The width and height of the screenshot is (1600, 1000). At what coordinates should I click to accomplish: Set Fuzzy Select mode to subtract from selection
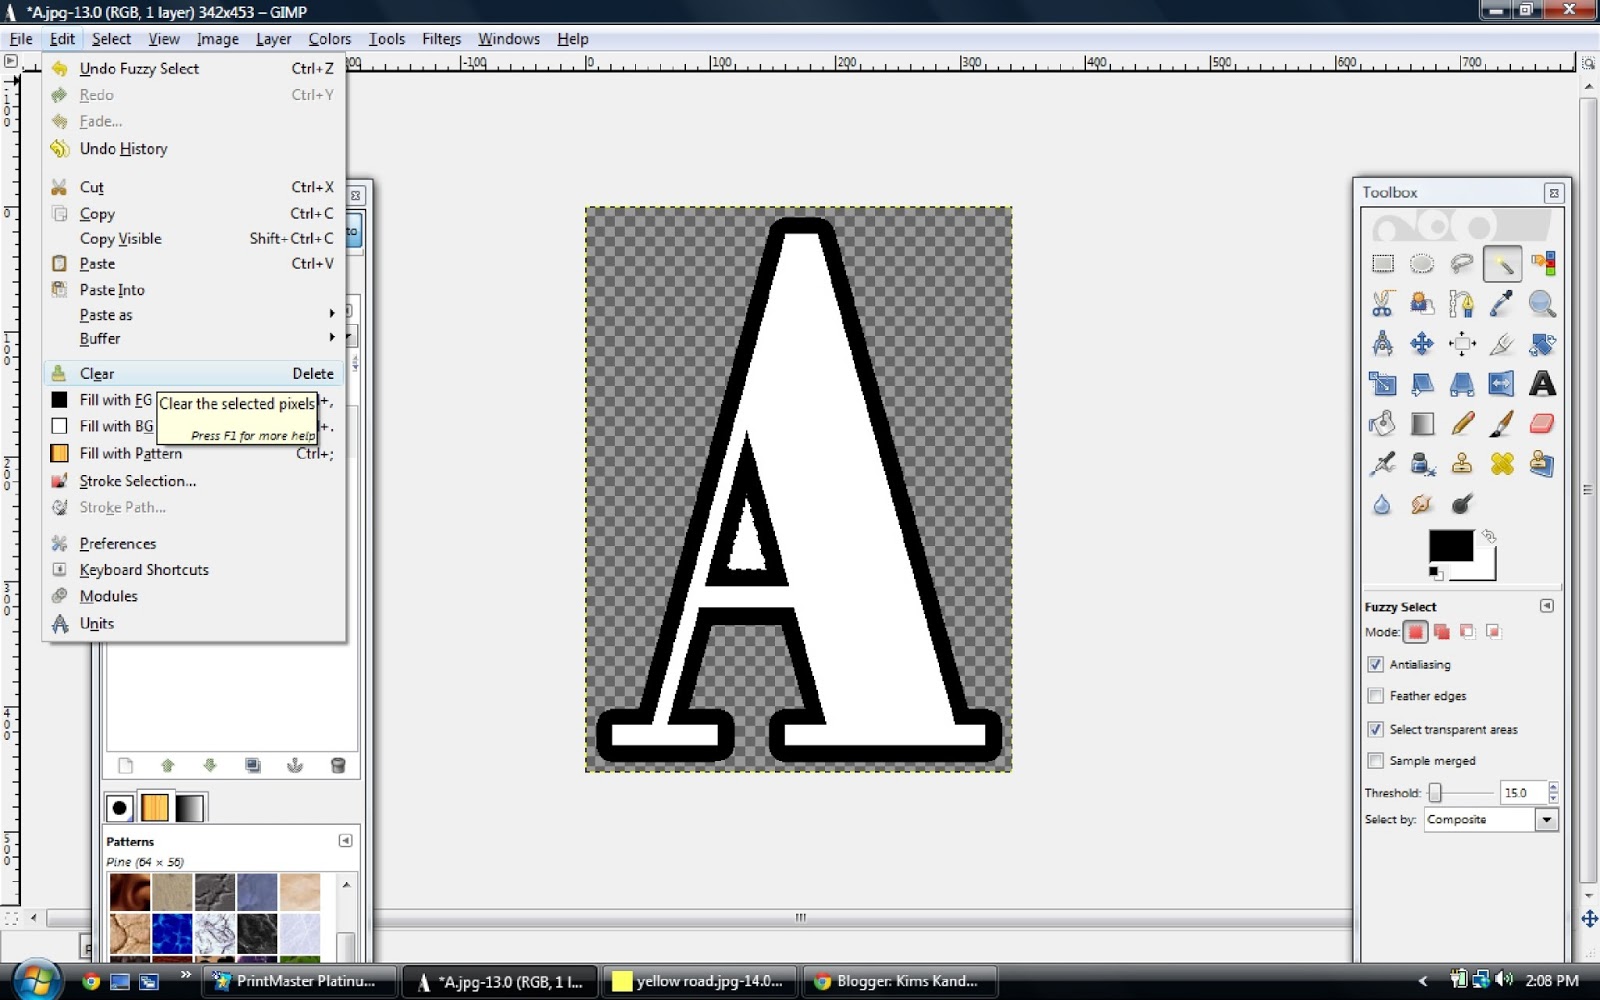(x=1467, y=632)
